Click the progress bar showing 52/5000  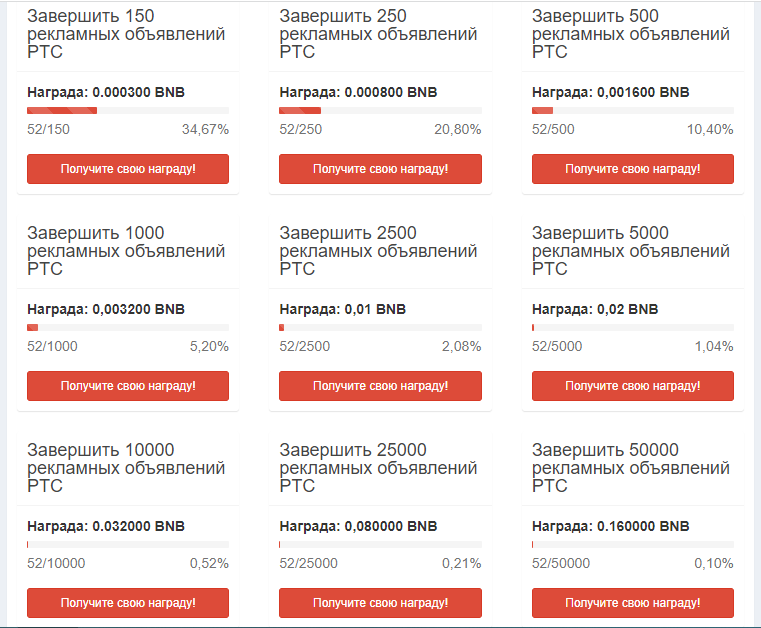tap(632, 327)
